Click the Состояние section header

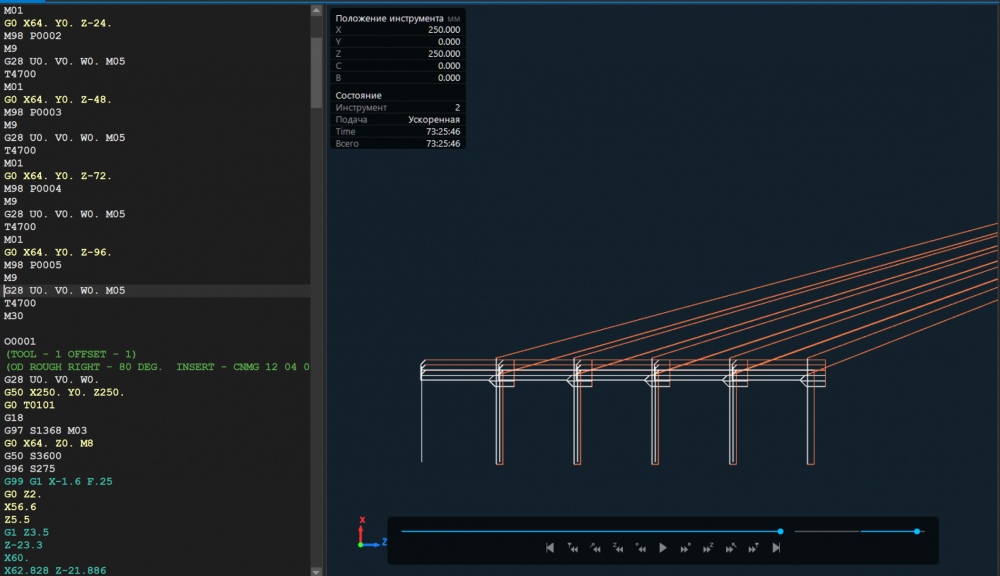pos(358,96)
